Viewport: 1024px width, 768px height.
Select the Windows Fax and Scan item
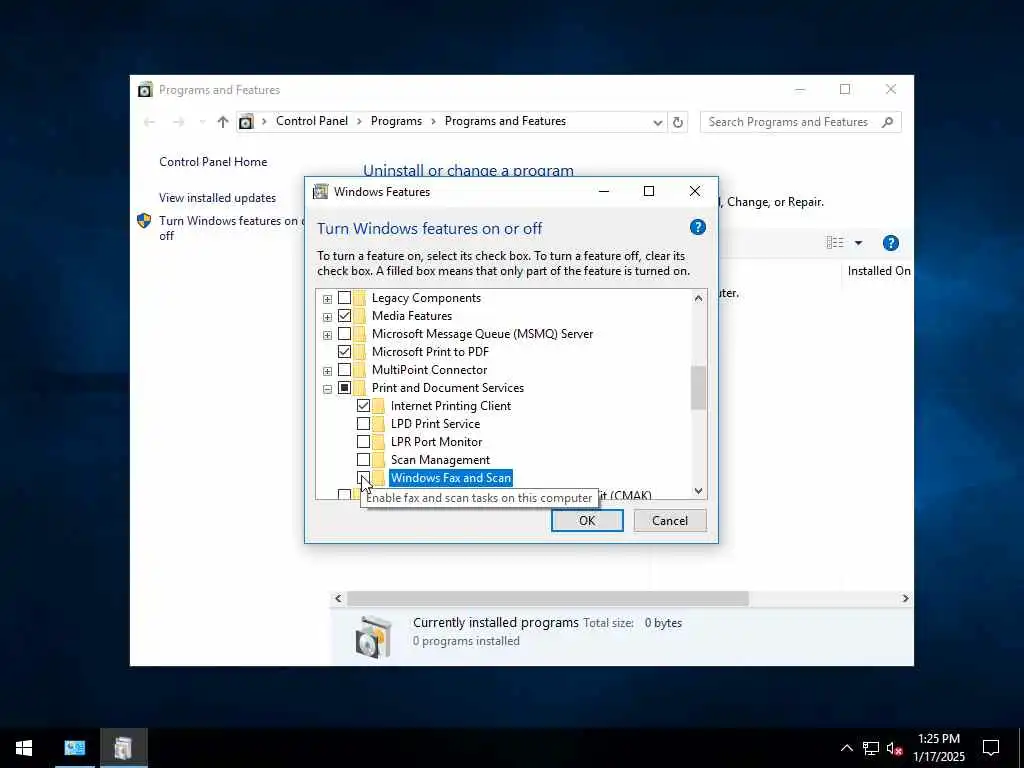[451, 478]
